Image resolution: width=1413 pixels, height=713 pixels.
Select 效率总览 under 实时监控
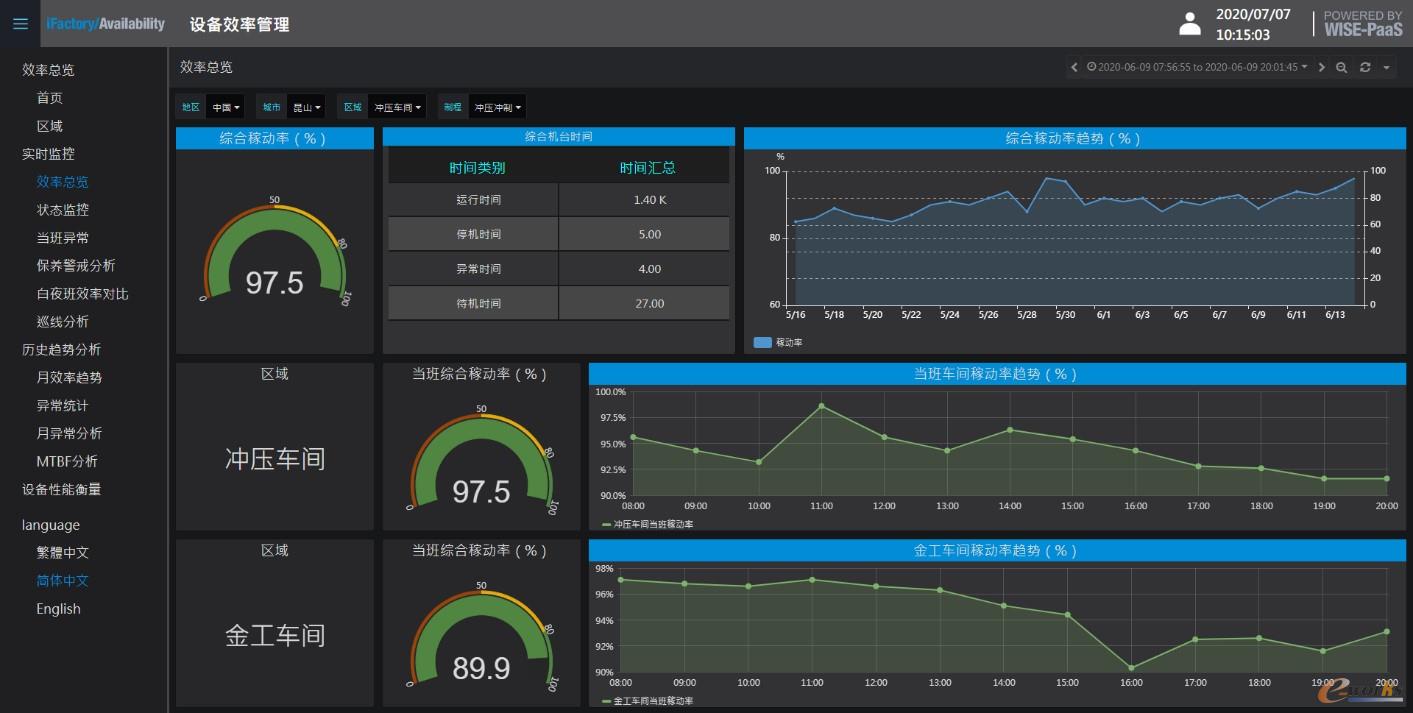click(63, 182)
